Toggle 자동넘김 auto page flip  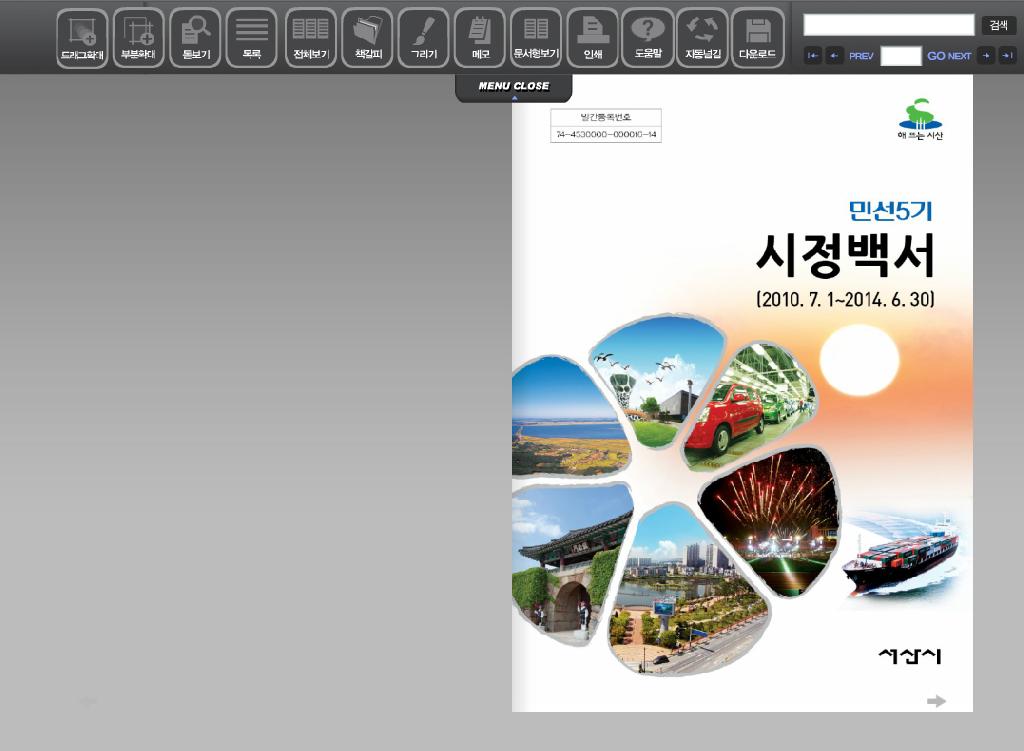[x=703, y=38]
